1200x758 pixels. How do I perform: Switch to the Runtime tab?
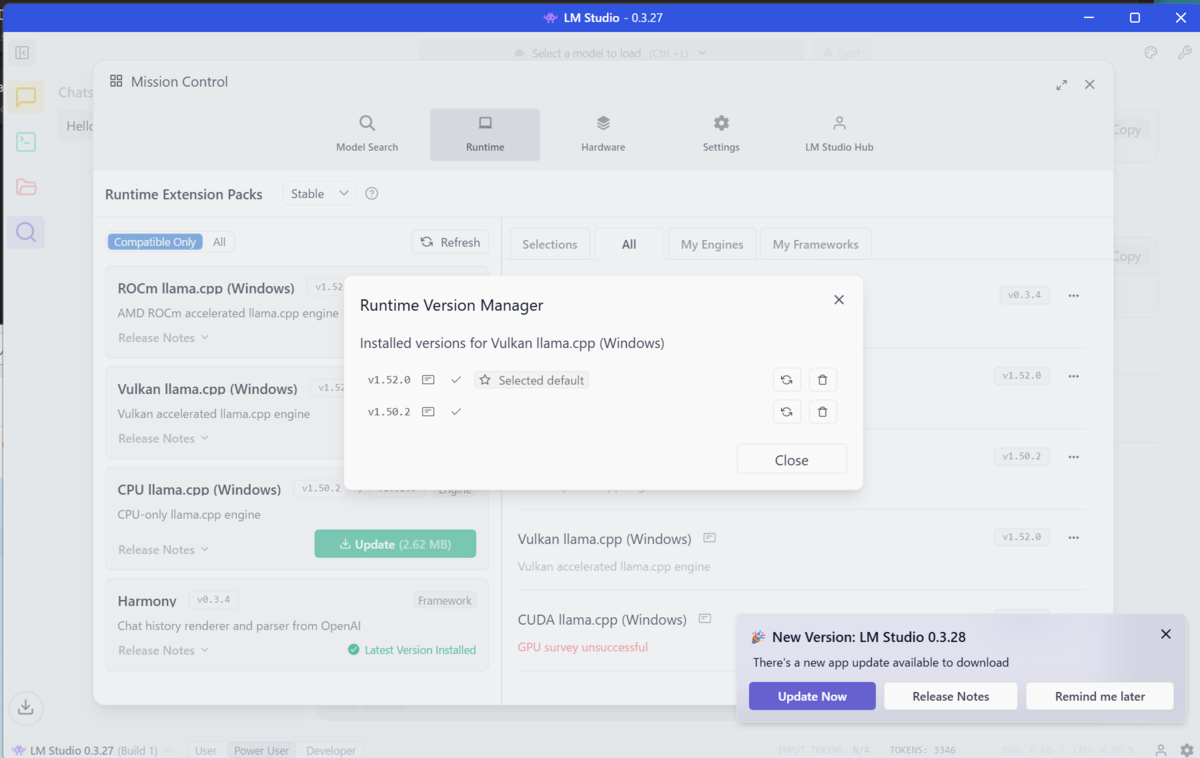point(485,134)
